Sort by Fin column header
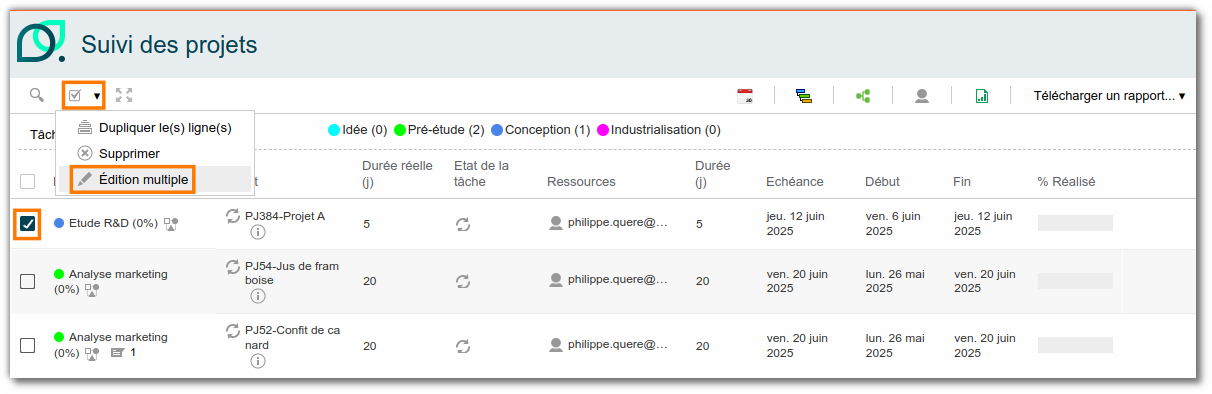The width and height of the screenshot is (1212, 394). [x=963, y=181]
